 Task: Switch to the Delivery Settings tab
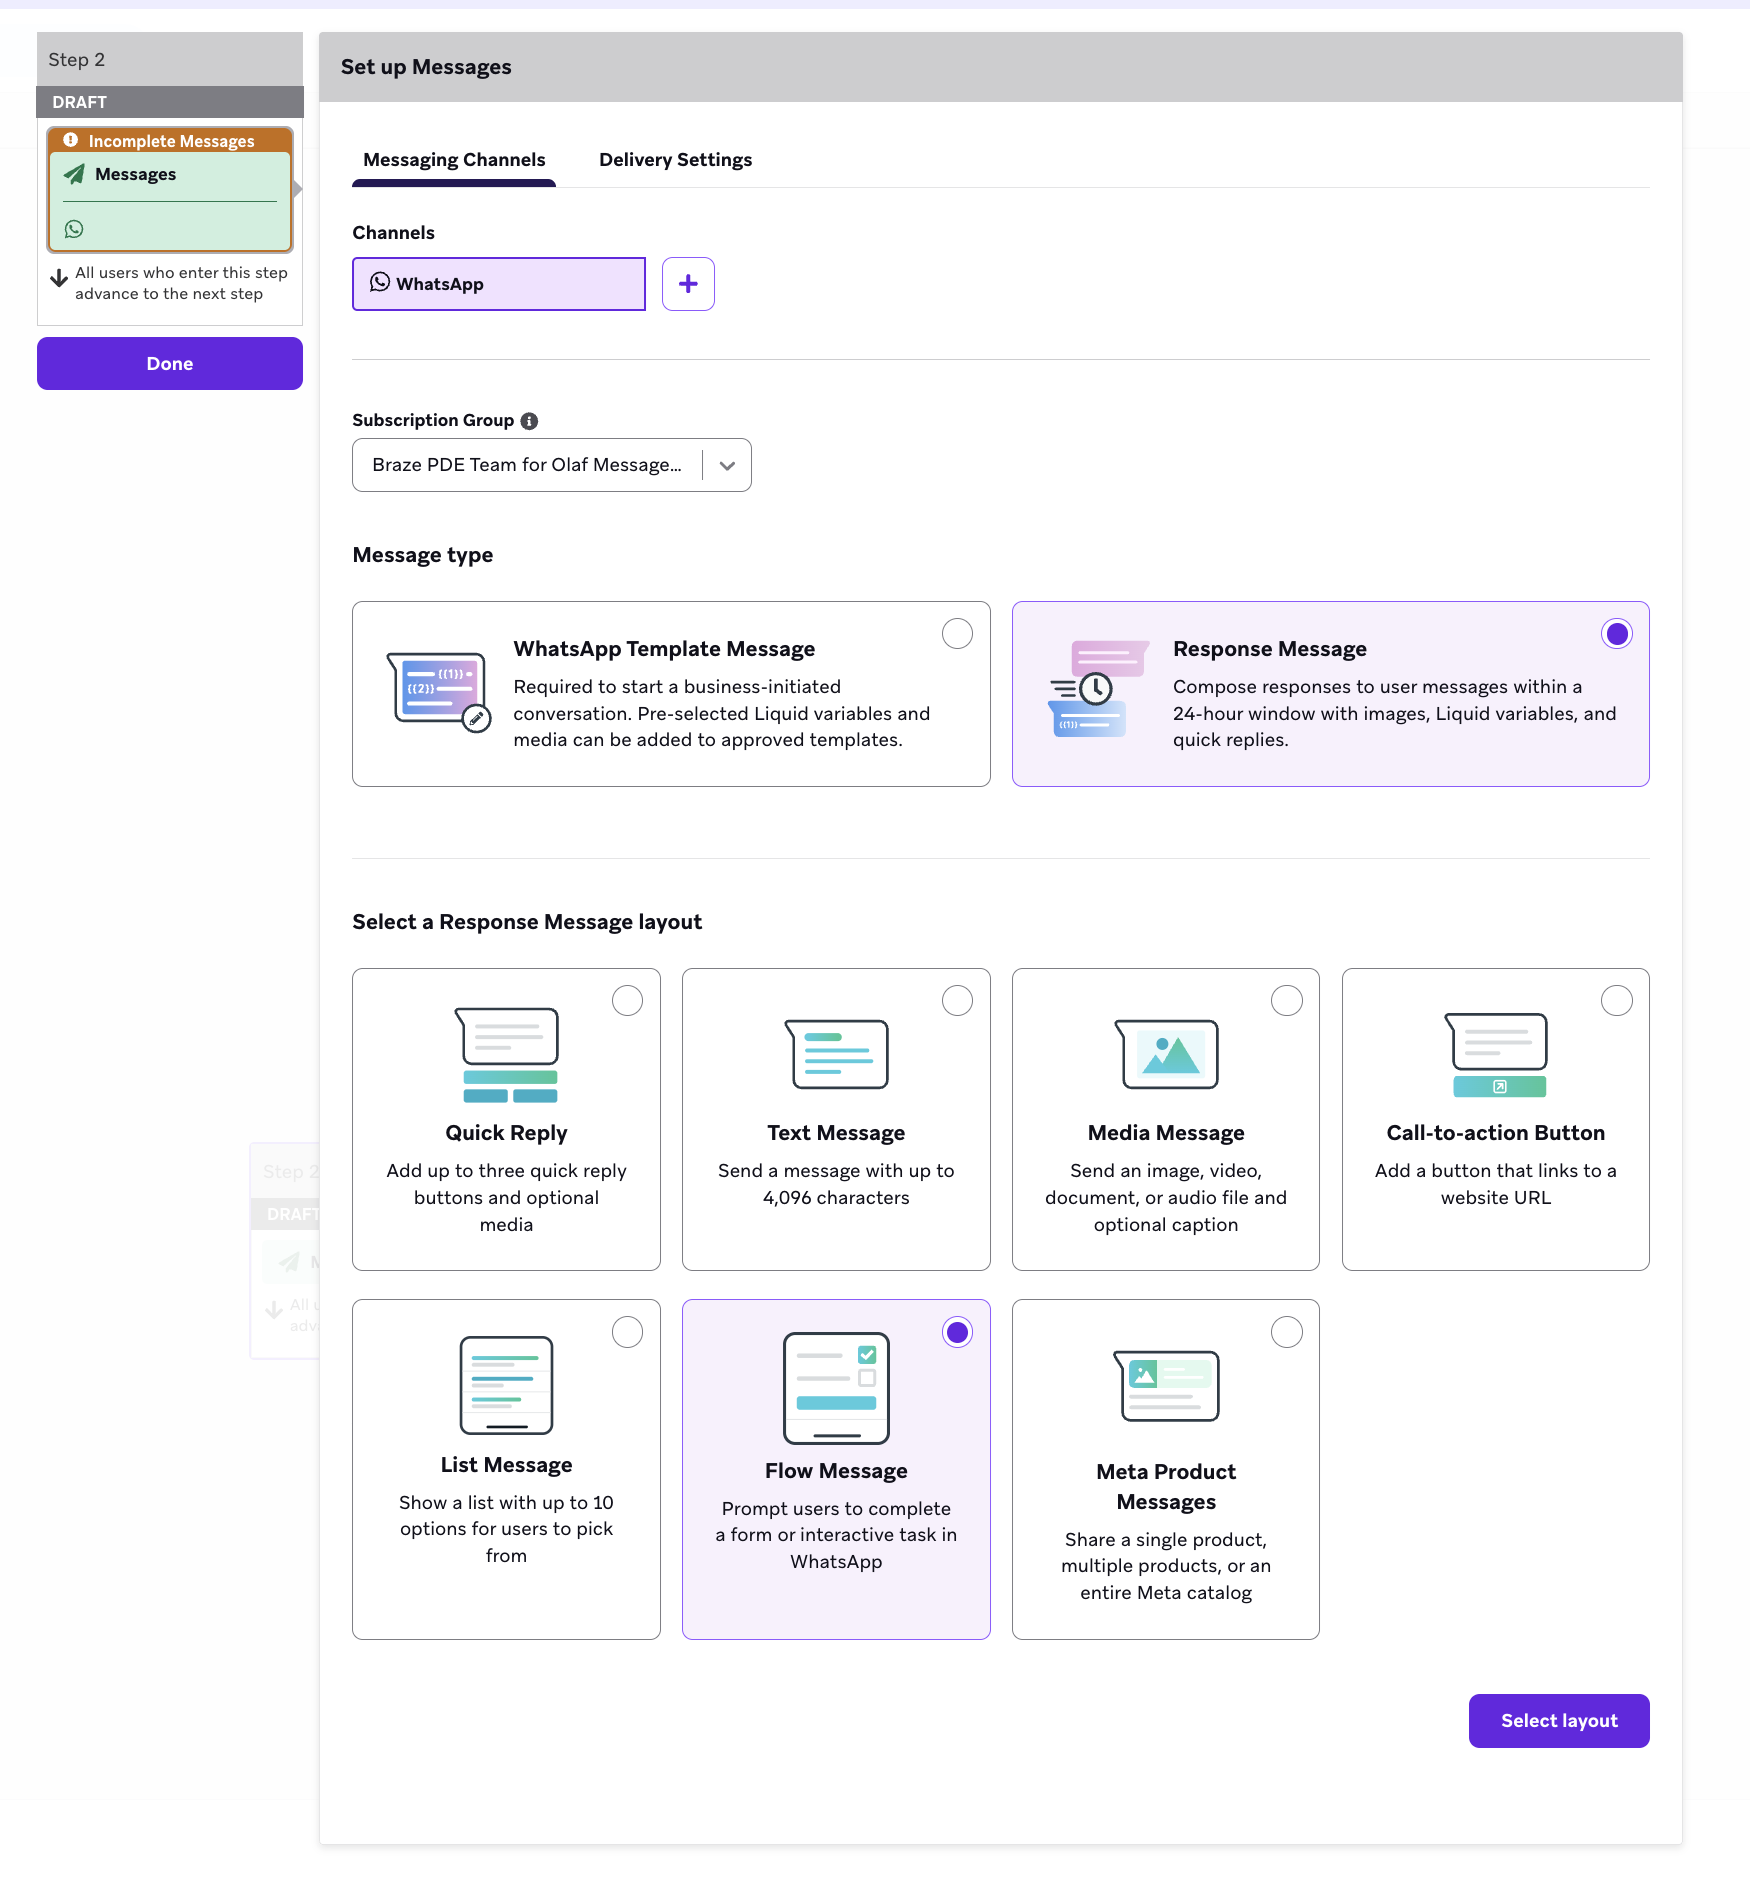tap(675, 160)
